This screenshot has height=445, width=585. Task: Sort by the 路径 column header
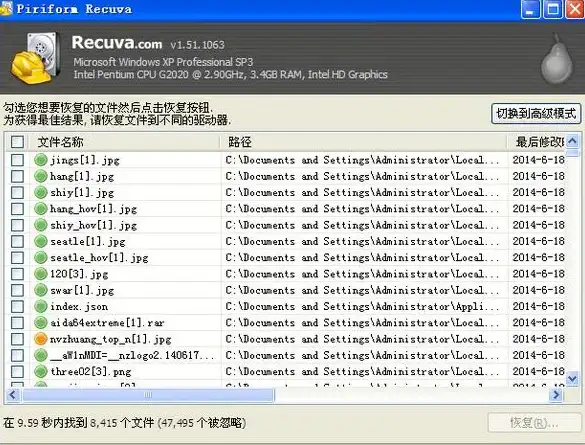[x=364, y=142]
